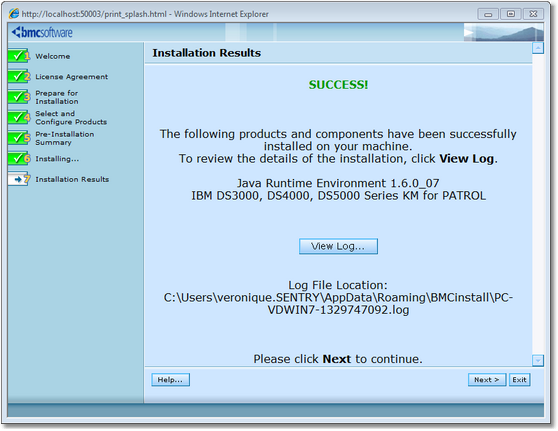Close the Internet Explorer window
The height and width of the screenshot is (431, 558).
pos(533,14)
